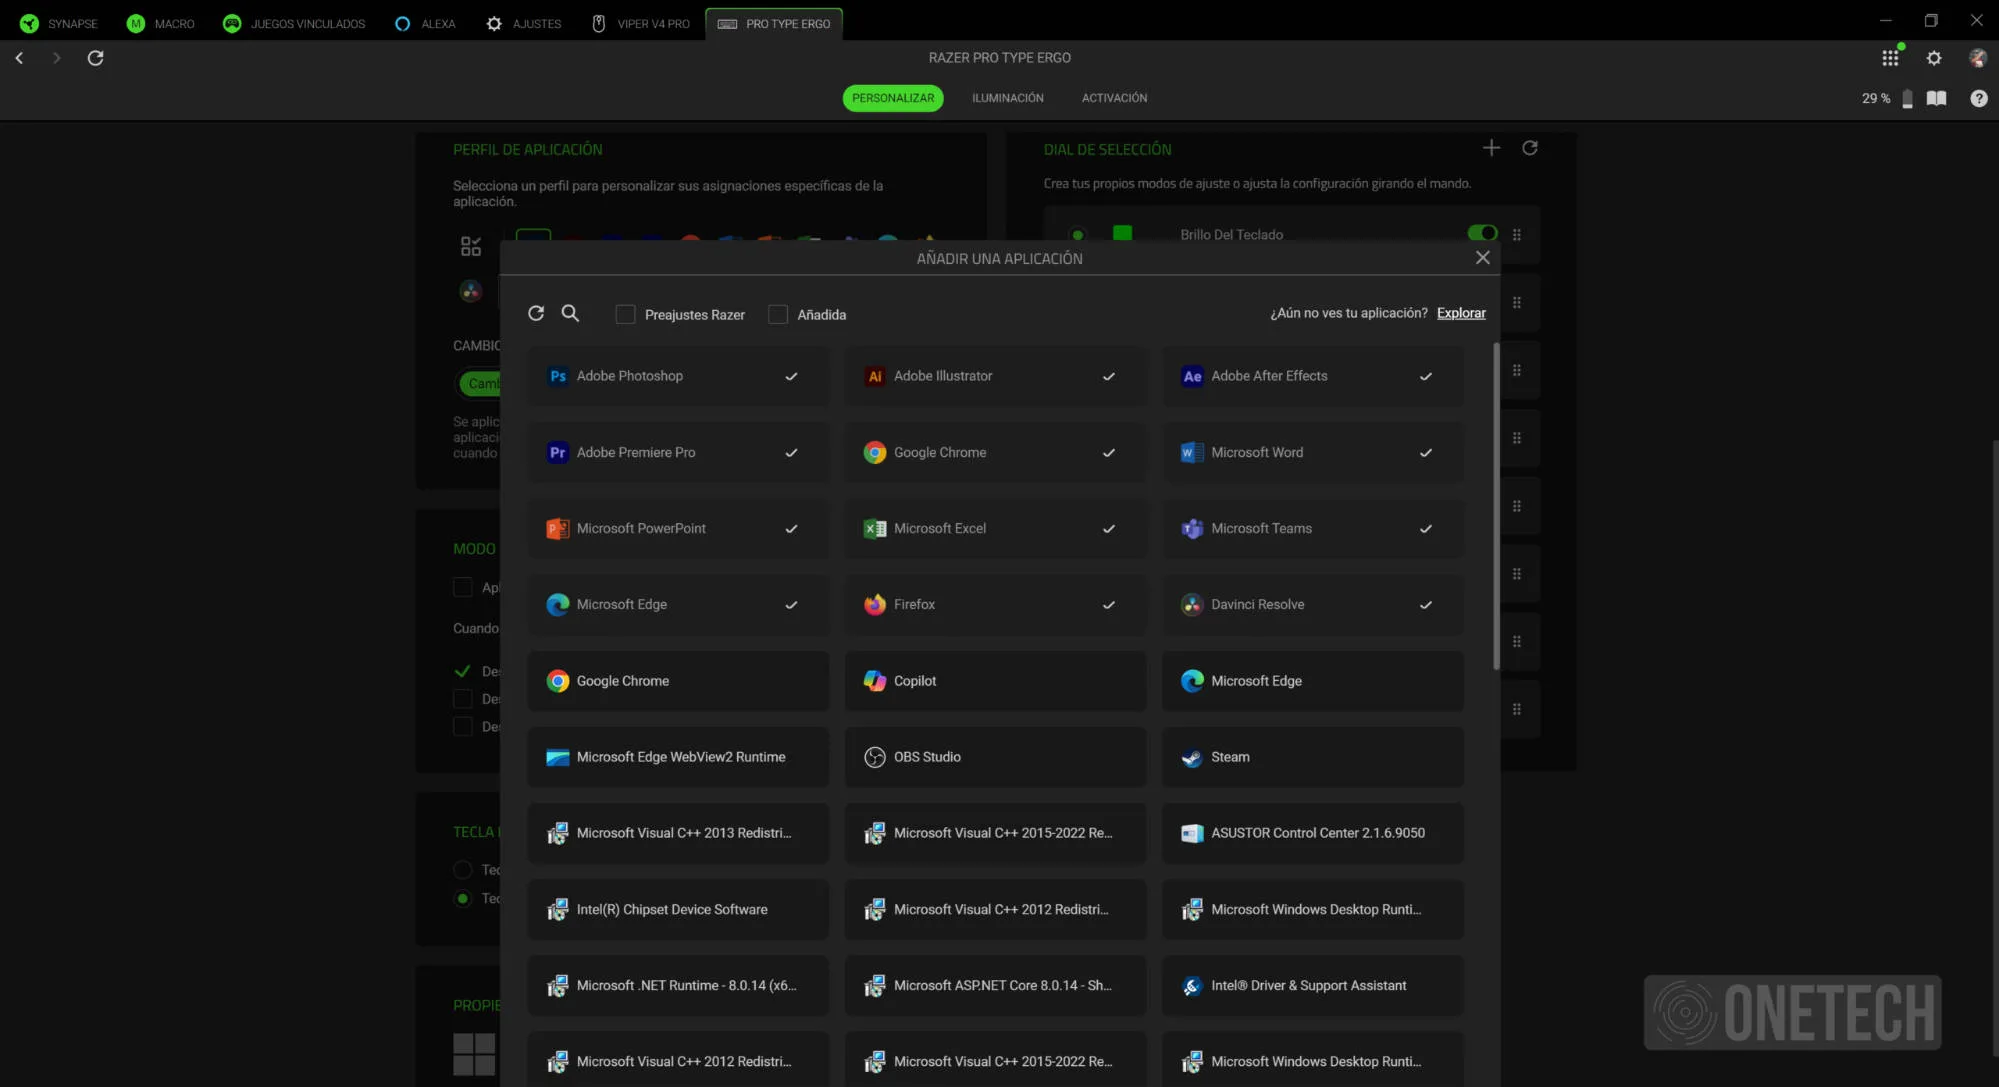Switch to the Iluminación section
The width and height of the screenshot is (1999, 1087).
(1008, 98)
